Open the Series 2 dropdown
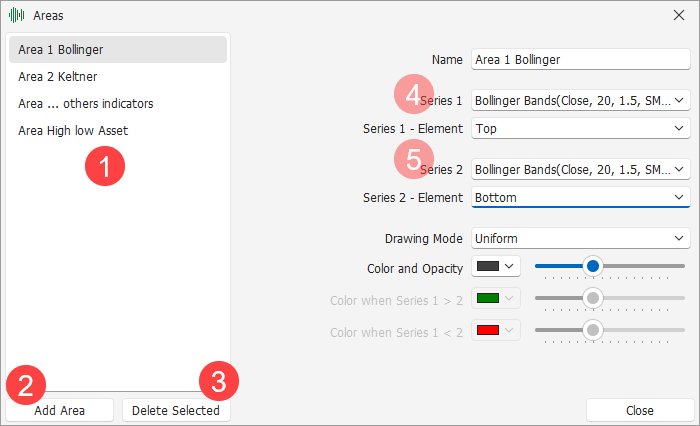 click(x=581, y=169)
